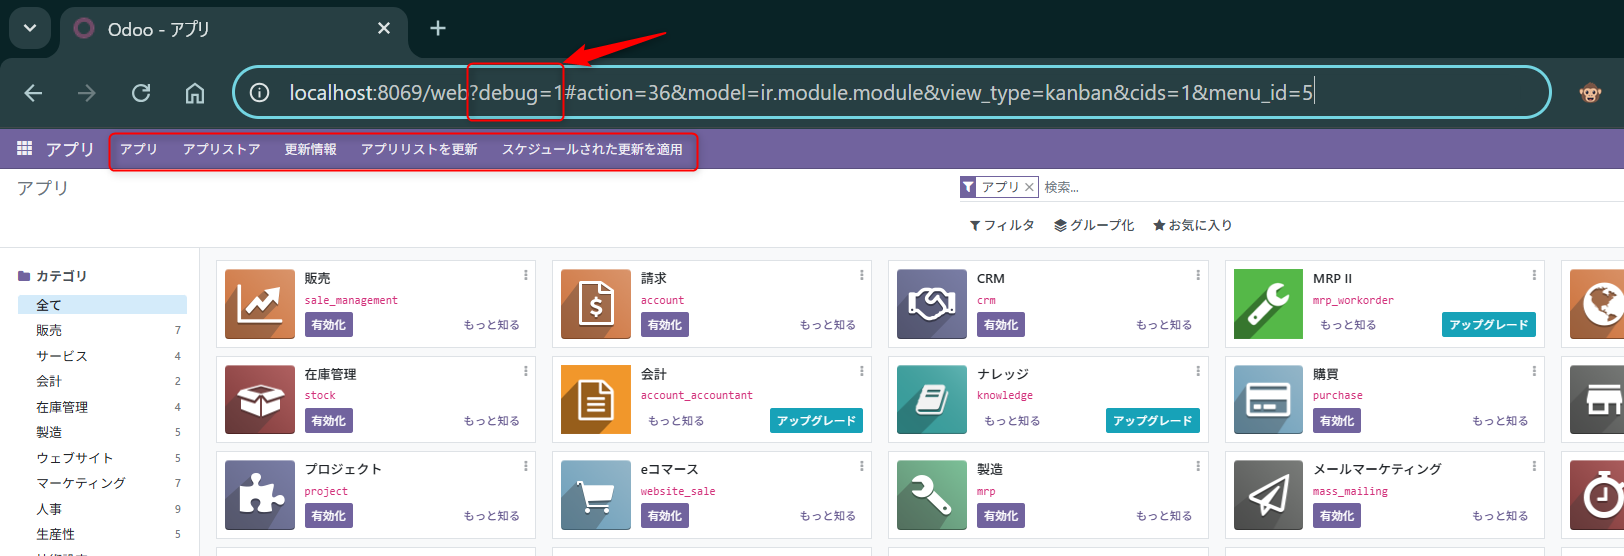Learn more about the プロジェクト module
The height and width of the screenshot is (556, 1624).
[x=491, y=516]
